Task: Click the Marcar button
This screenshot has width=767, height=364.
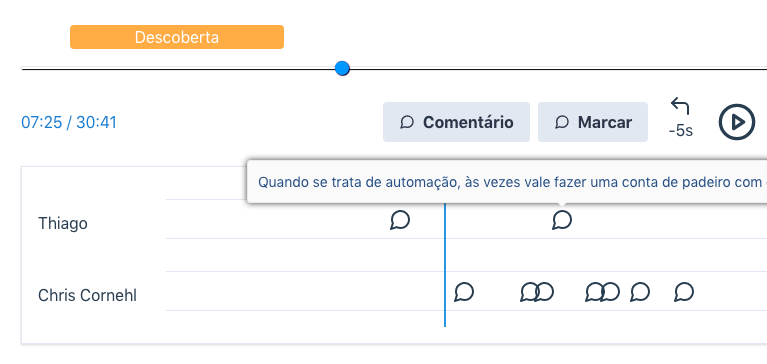Action: pos(593,122)
